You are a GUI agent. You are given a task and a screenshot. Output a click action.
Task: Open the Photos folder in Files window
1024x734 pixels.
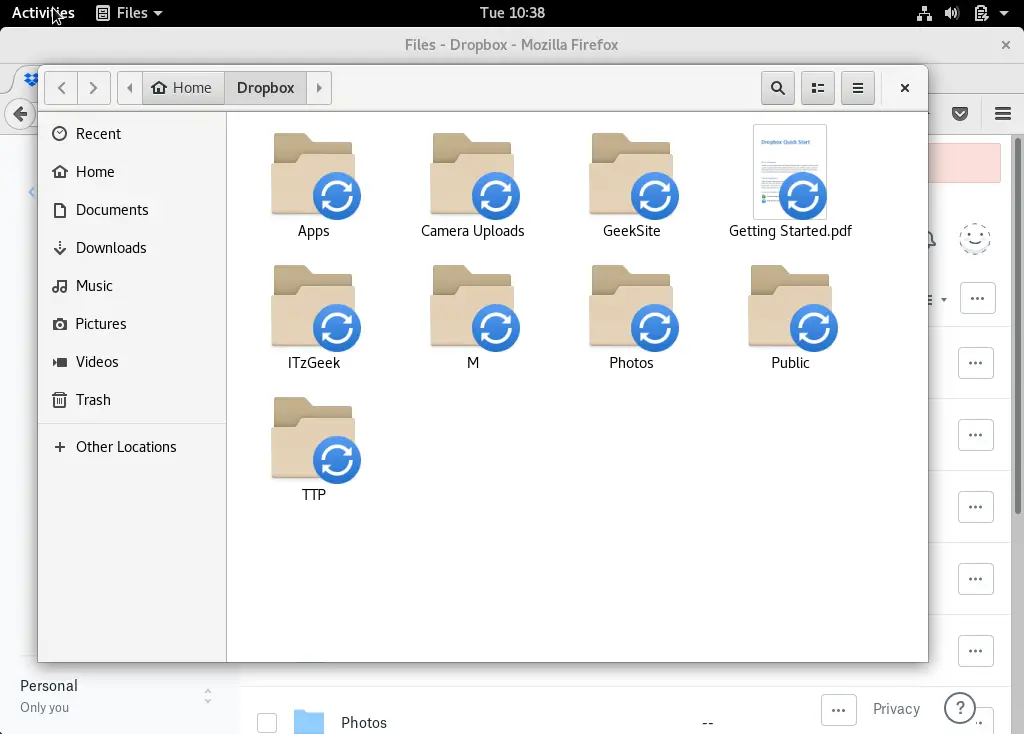pos(632,318)
